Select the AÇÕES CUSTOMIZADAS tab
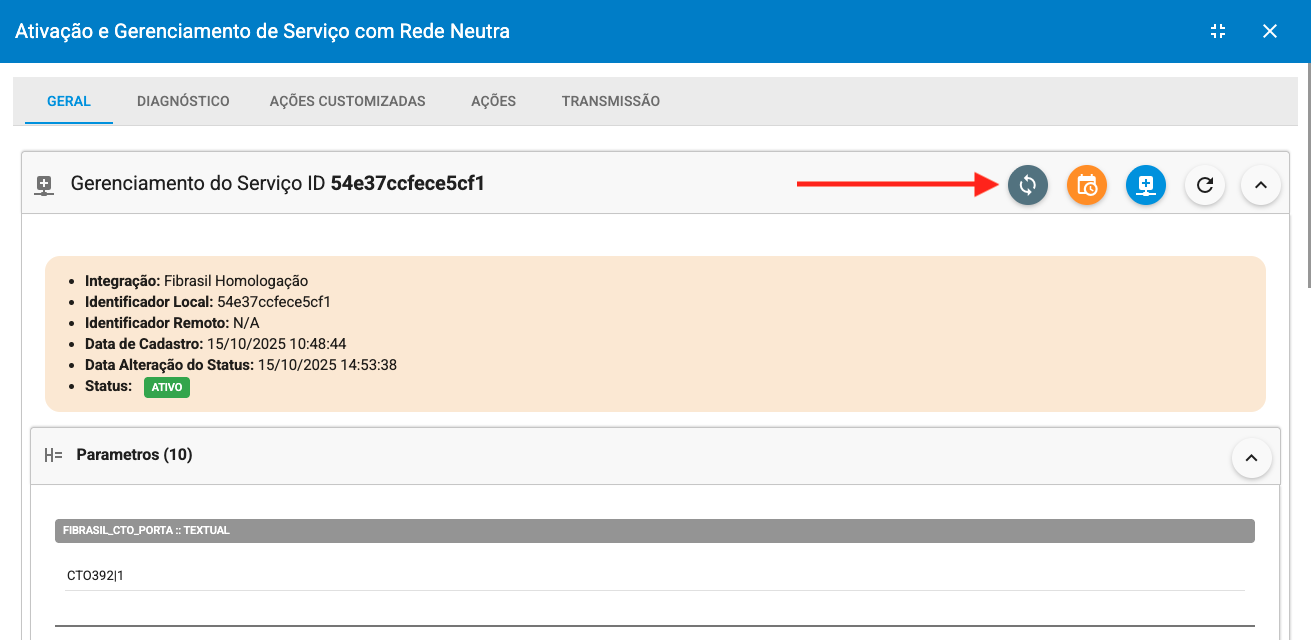1311x640 pixels. pyautogui.click(x=347, y=101)
